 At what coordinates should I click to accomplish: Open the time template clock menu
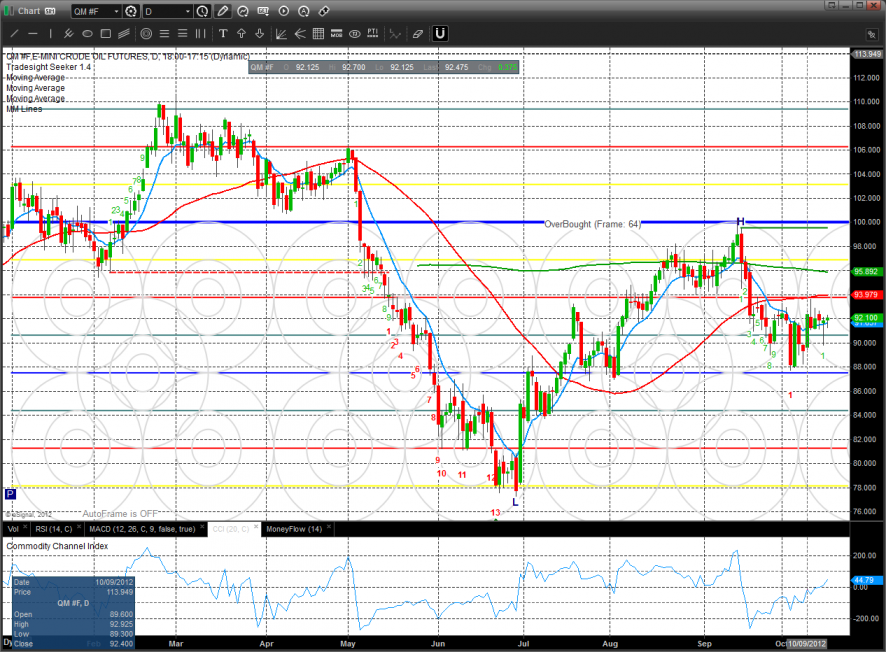click(x=203, y=11)
